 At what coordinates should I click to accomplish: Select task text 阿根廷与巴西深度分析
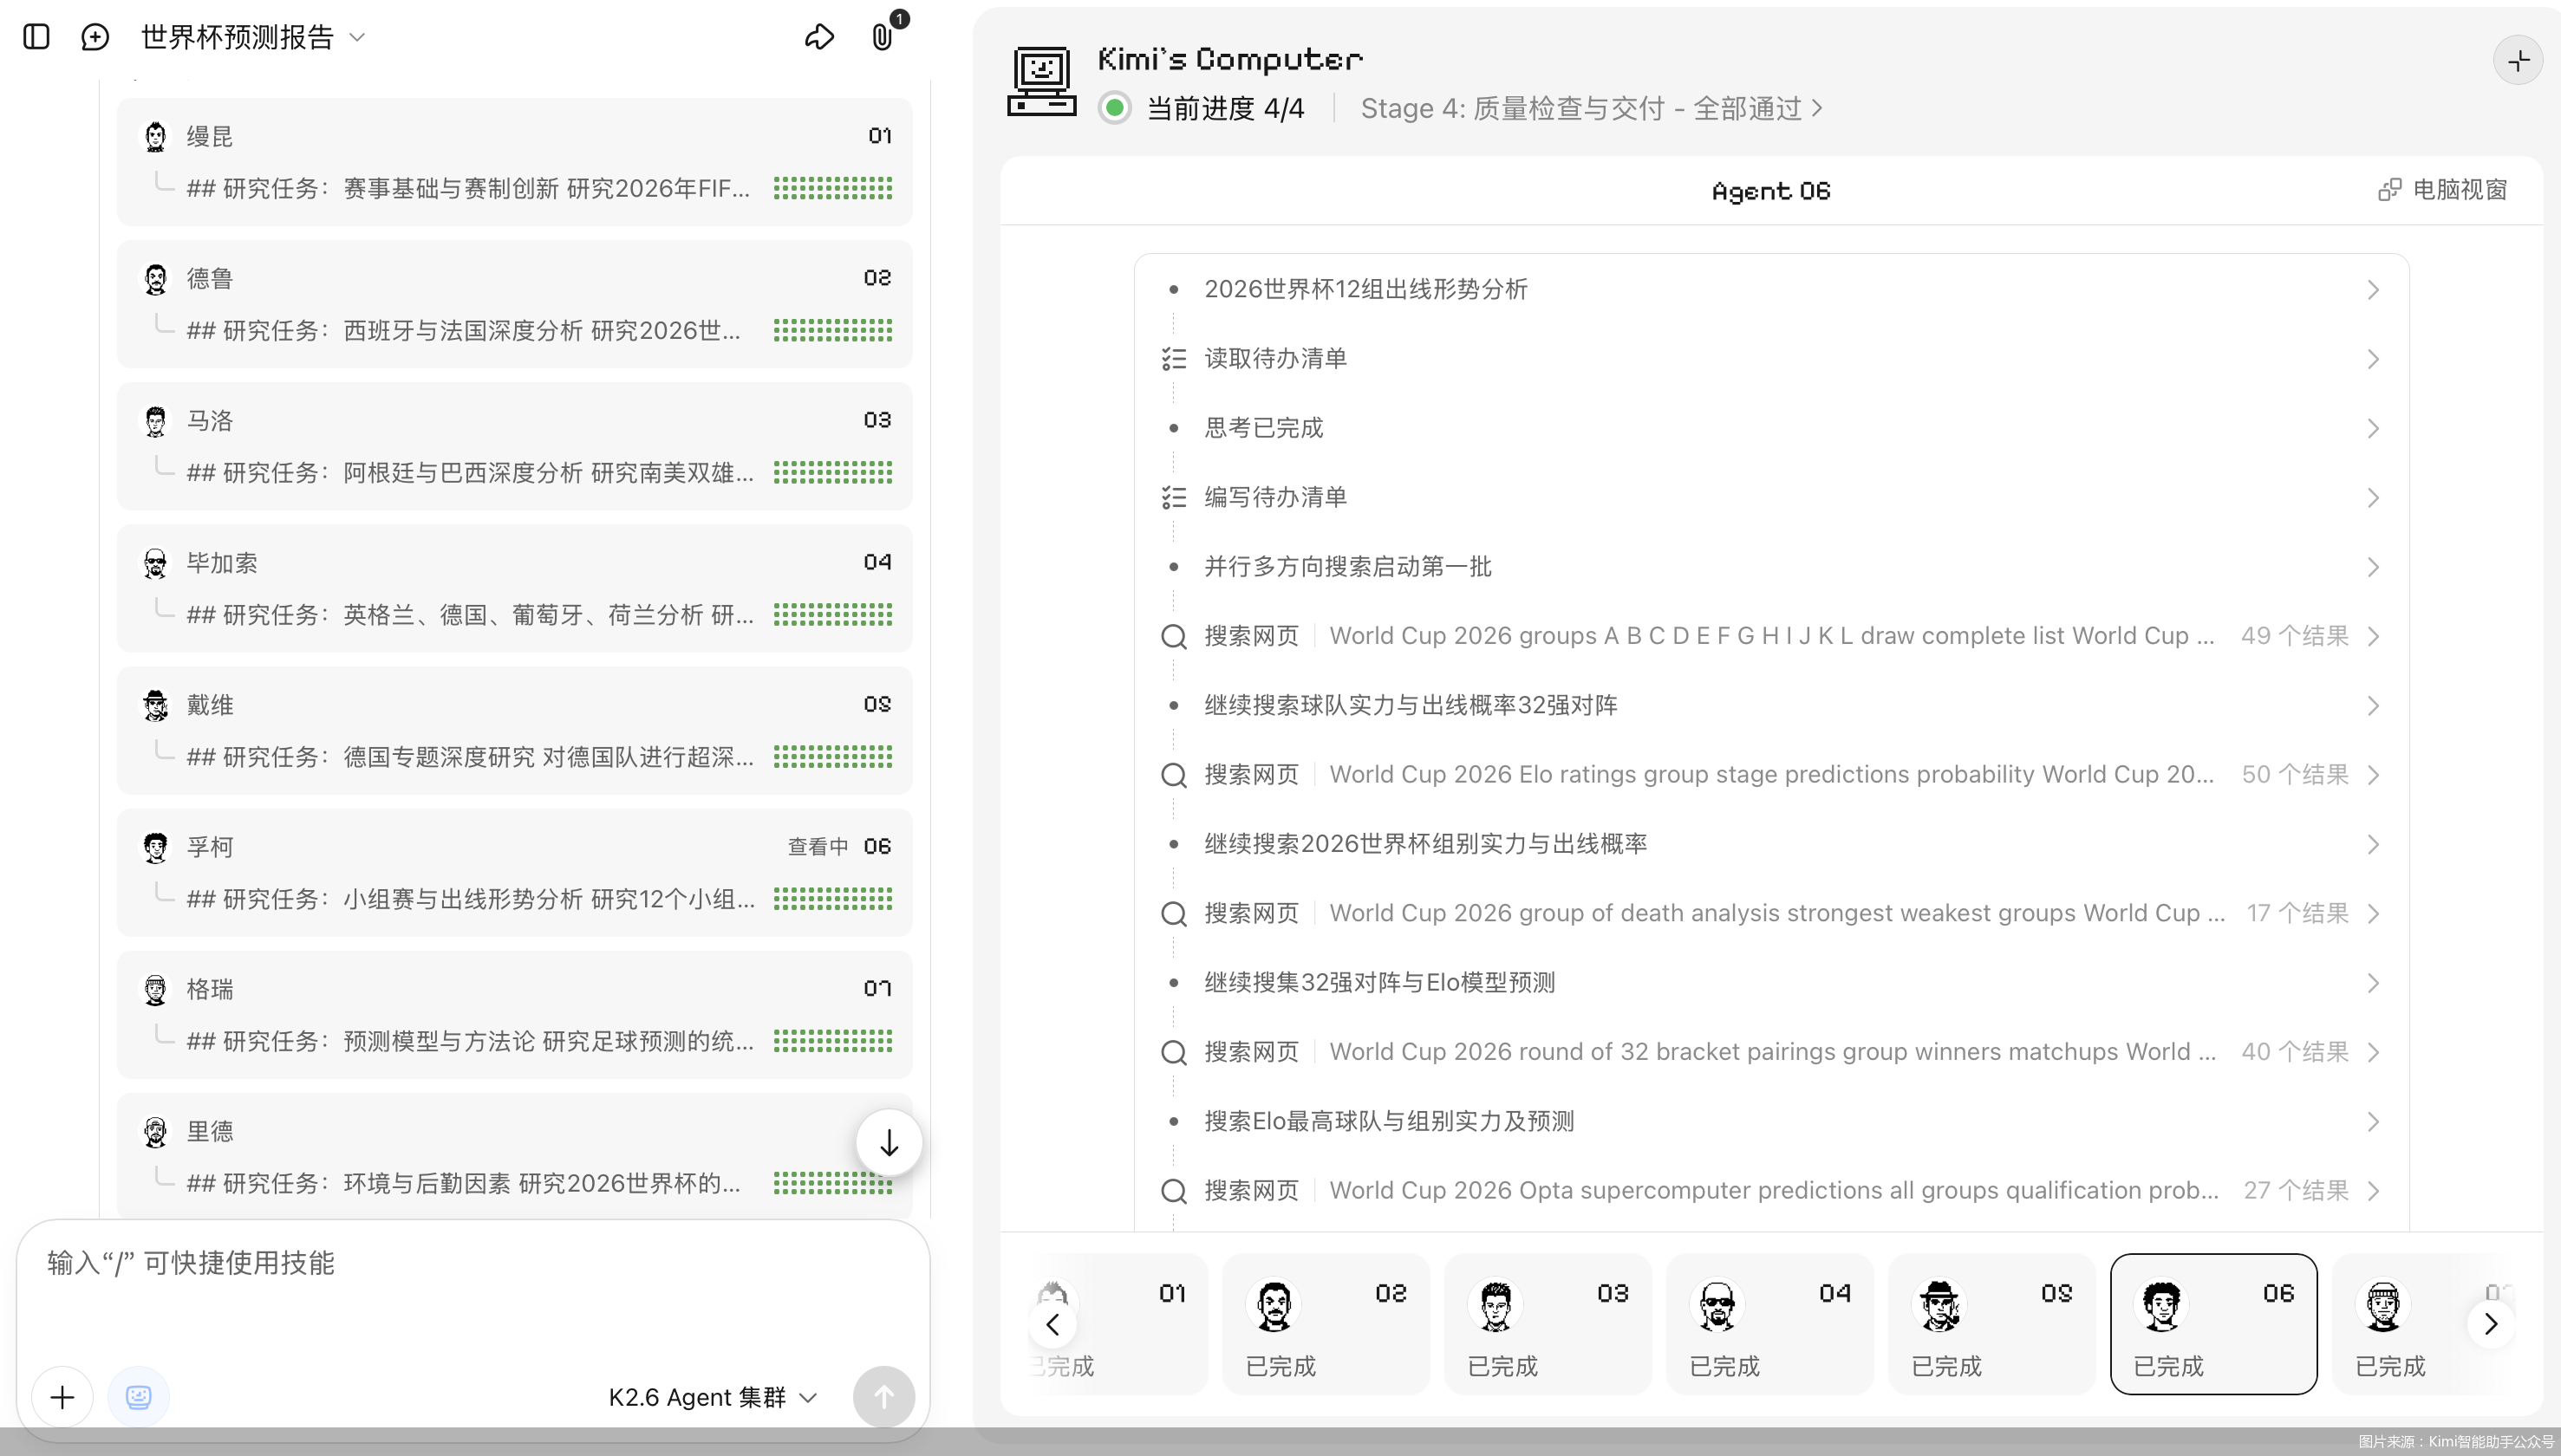point(463,472)
